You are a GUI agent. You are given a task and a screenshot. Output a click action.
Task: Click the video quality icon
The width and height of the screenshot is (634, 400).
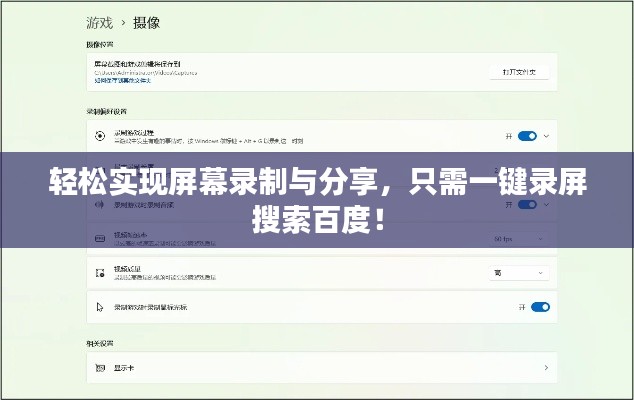pos(98,272)
